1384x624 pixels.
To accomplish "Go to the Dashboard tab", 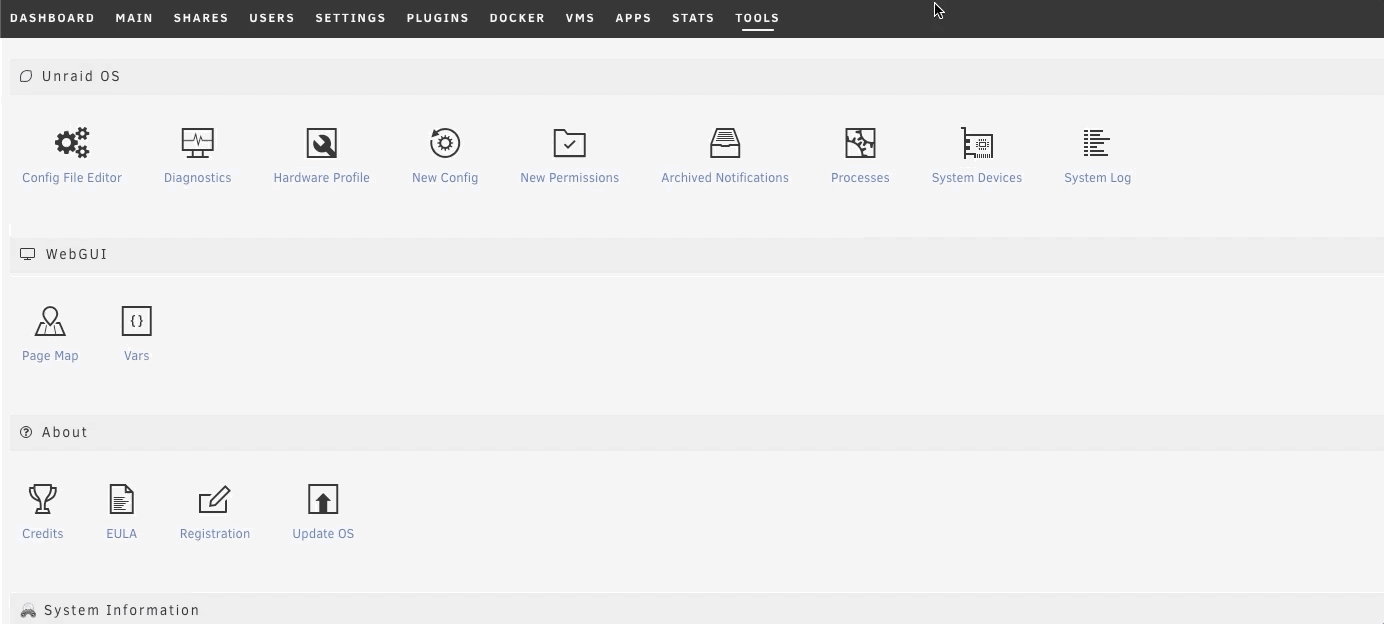I will click(52, 18).
